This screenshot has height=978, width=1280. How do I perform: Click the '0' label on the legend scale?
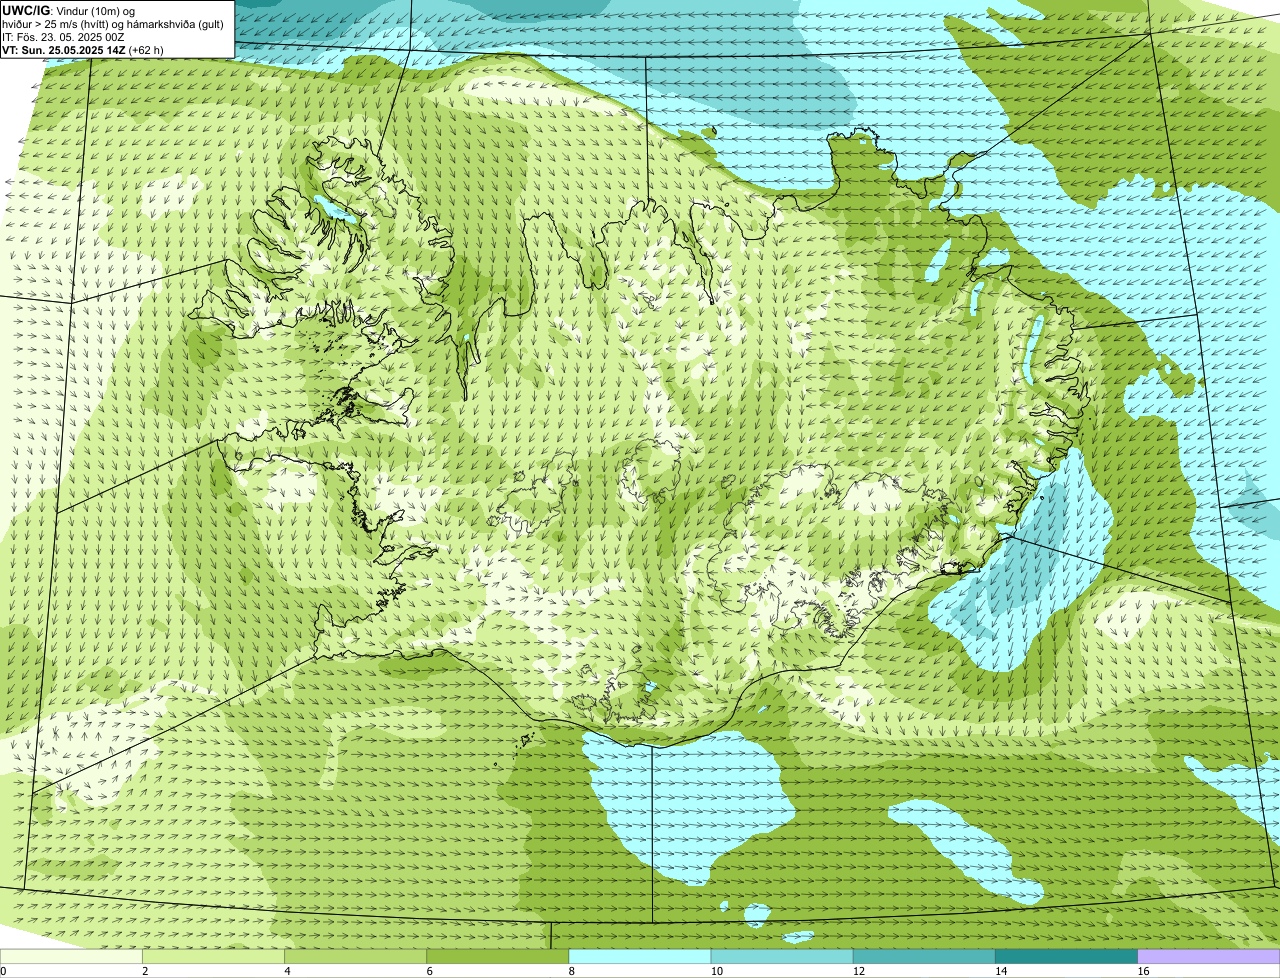(x=3, y=971)
